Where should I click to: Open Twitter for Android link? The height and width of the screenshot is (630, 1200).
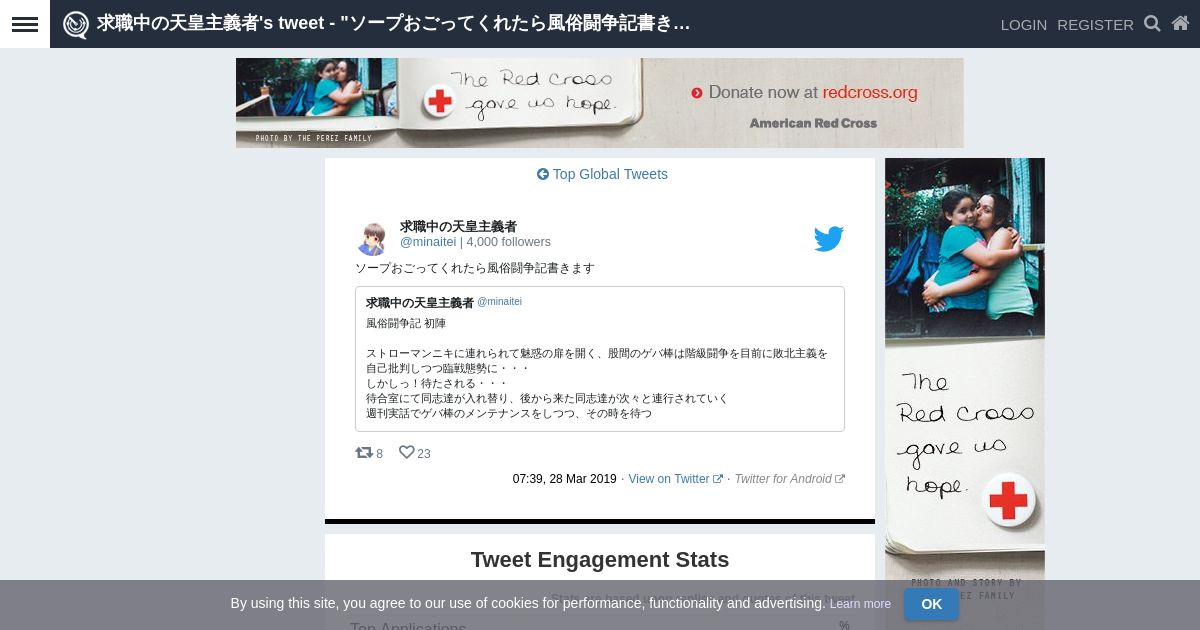(x=789, y=479)
